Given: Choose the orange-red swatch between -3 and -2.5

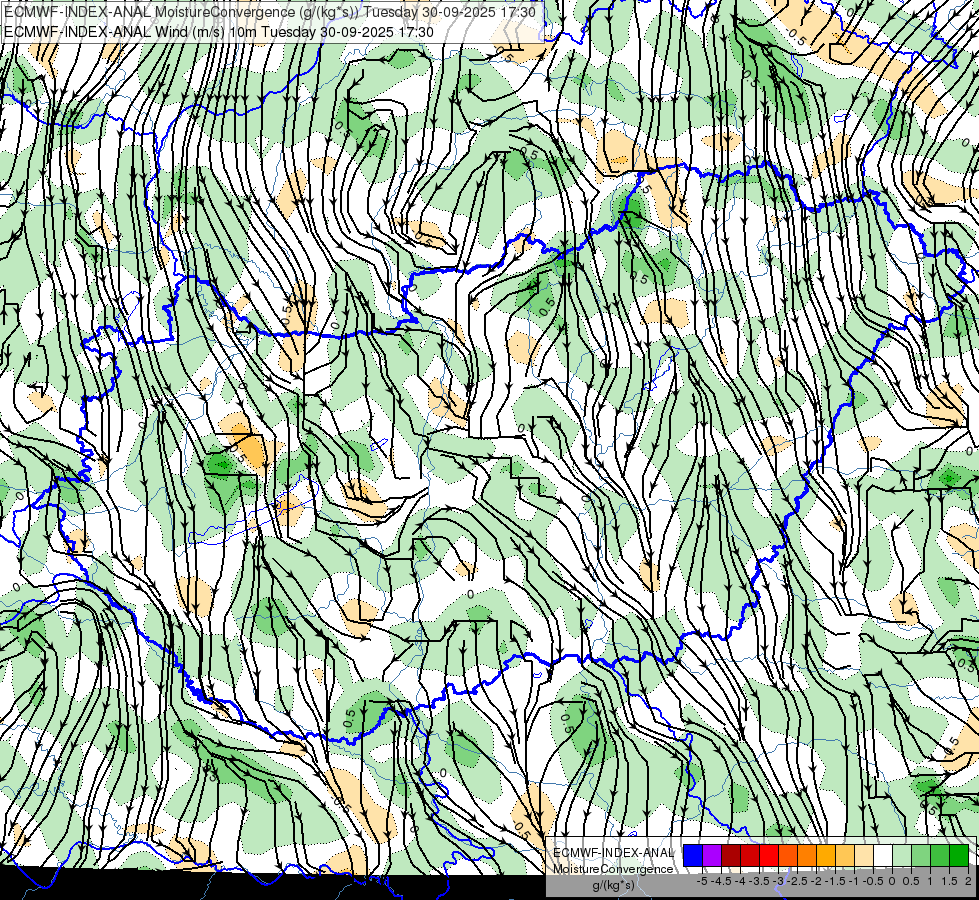Looking at the screenshot, I should [788, 855].
